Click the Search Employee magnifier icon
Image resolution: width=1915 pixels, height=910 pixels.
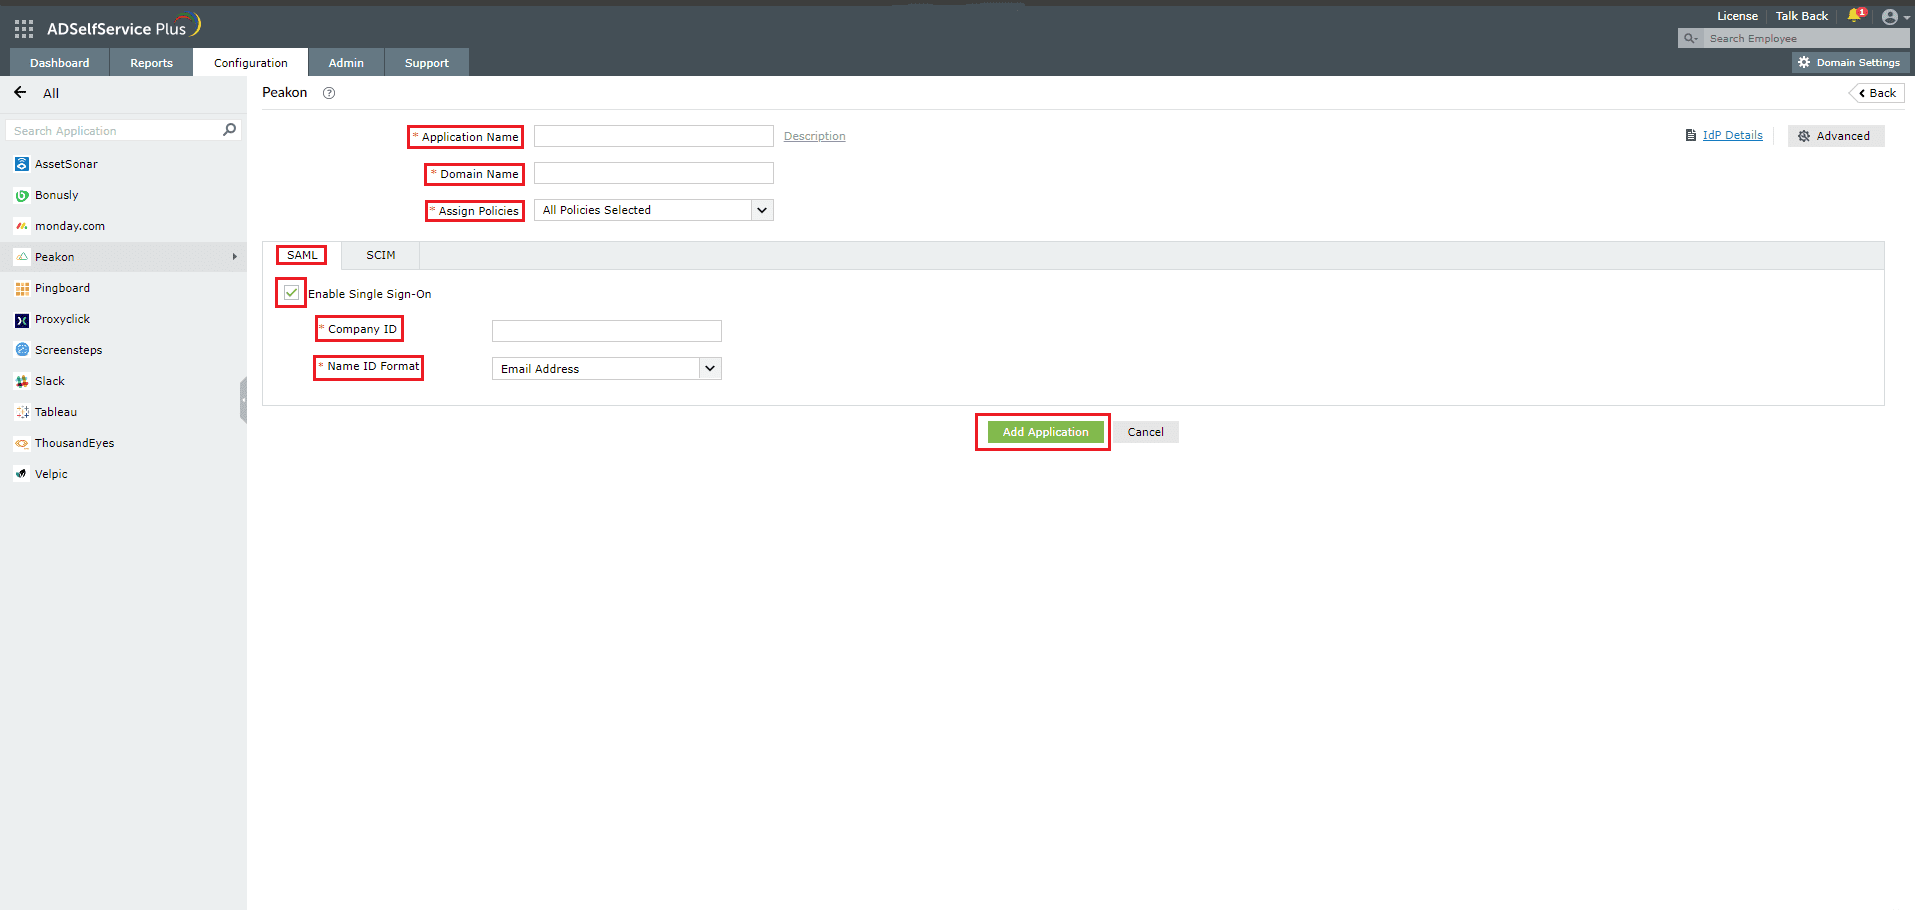click(x=1690, y=38)
